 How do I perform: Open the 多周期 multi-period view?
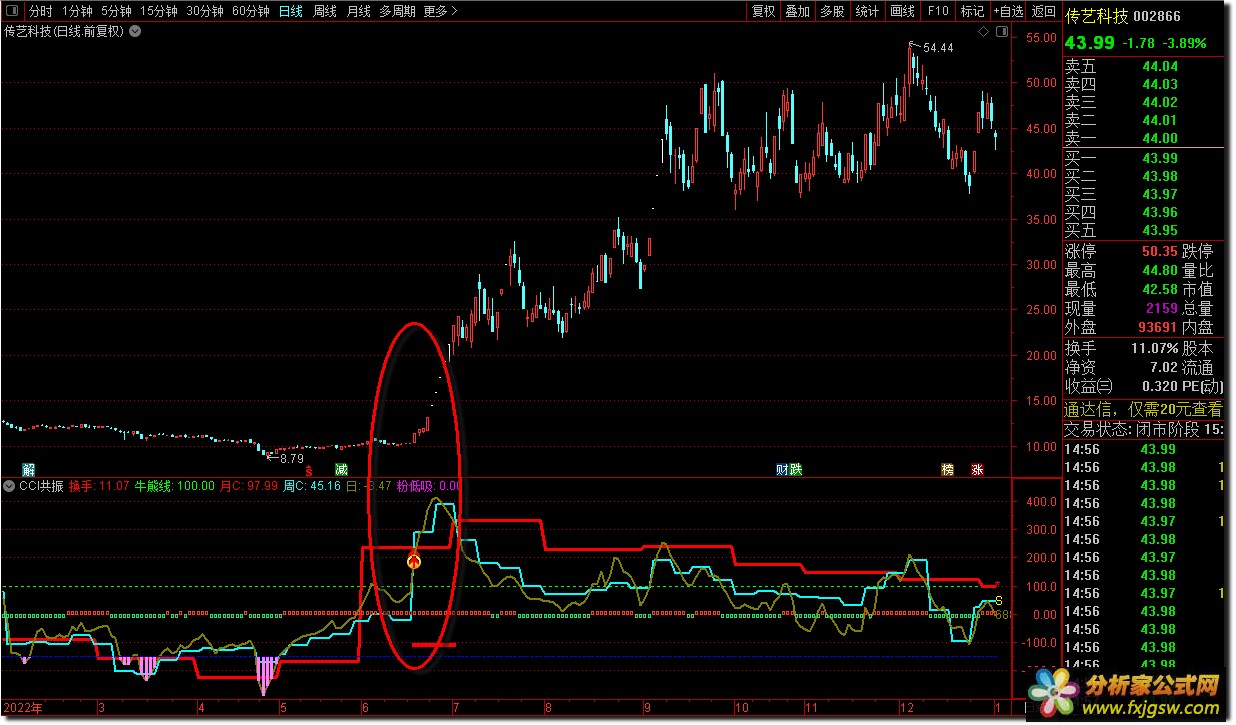pyautogui.click(x=397, y=11)
